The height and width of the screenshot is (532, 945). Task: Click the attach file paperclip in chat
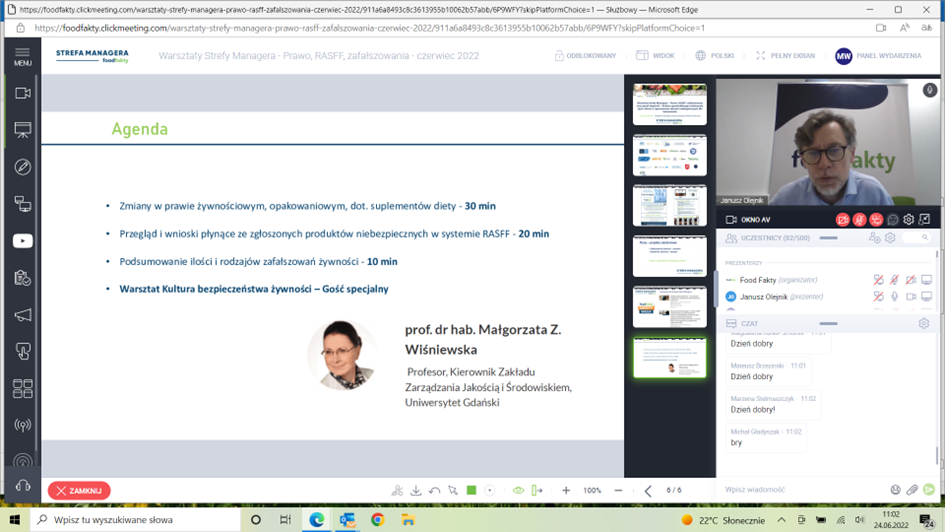912,490
